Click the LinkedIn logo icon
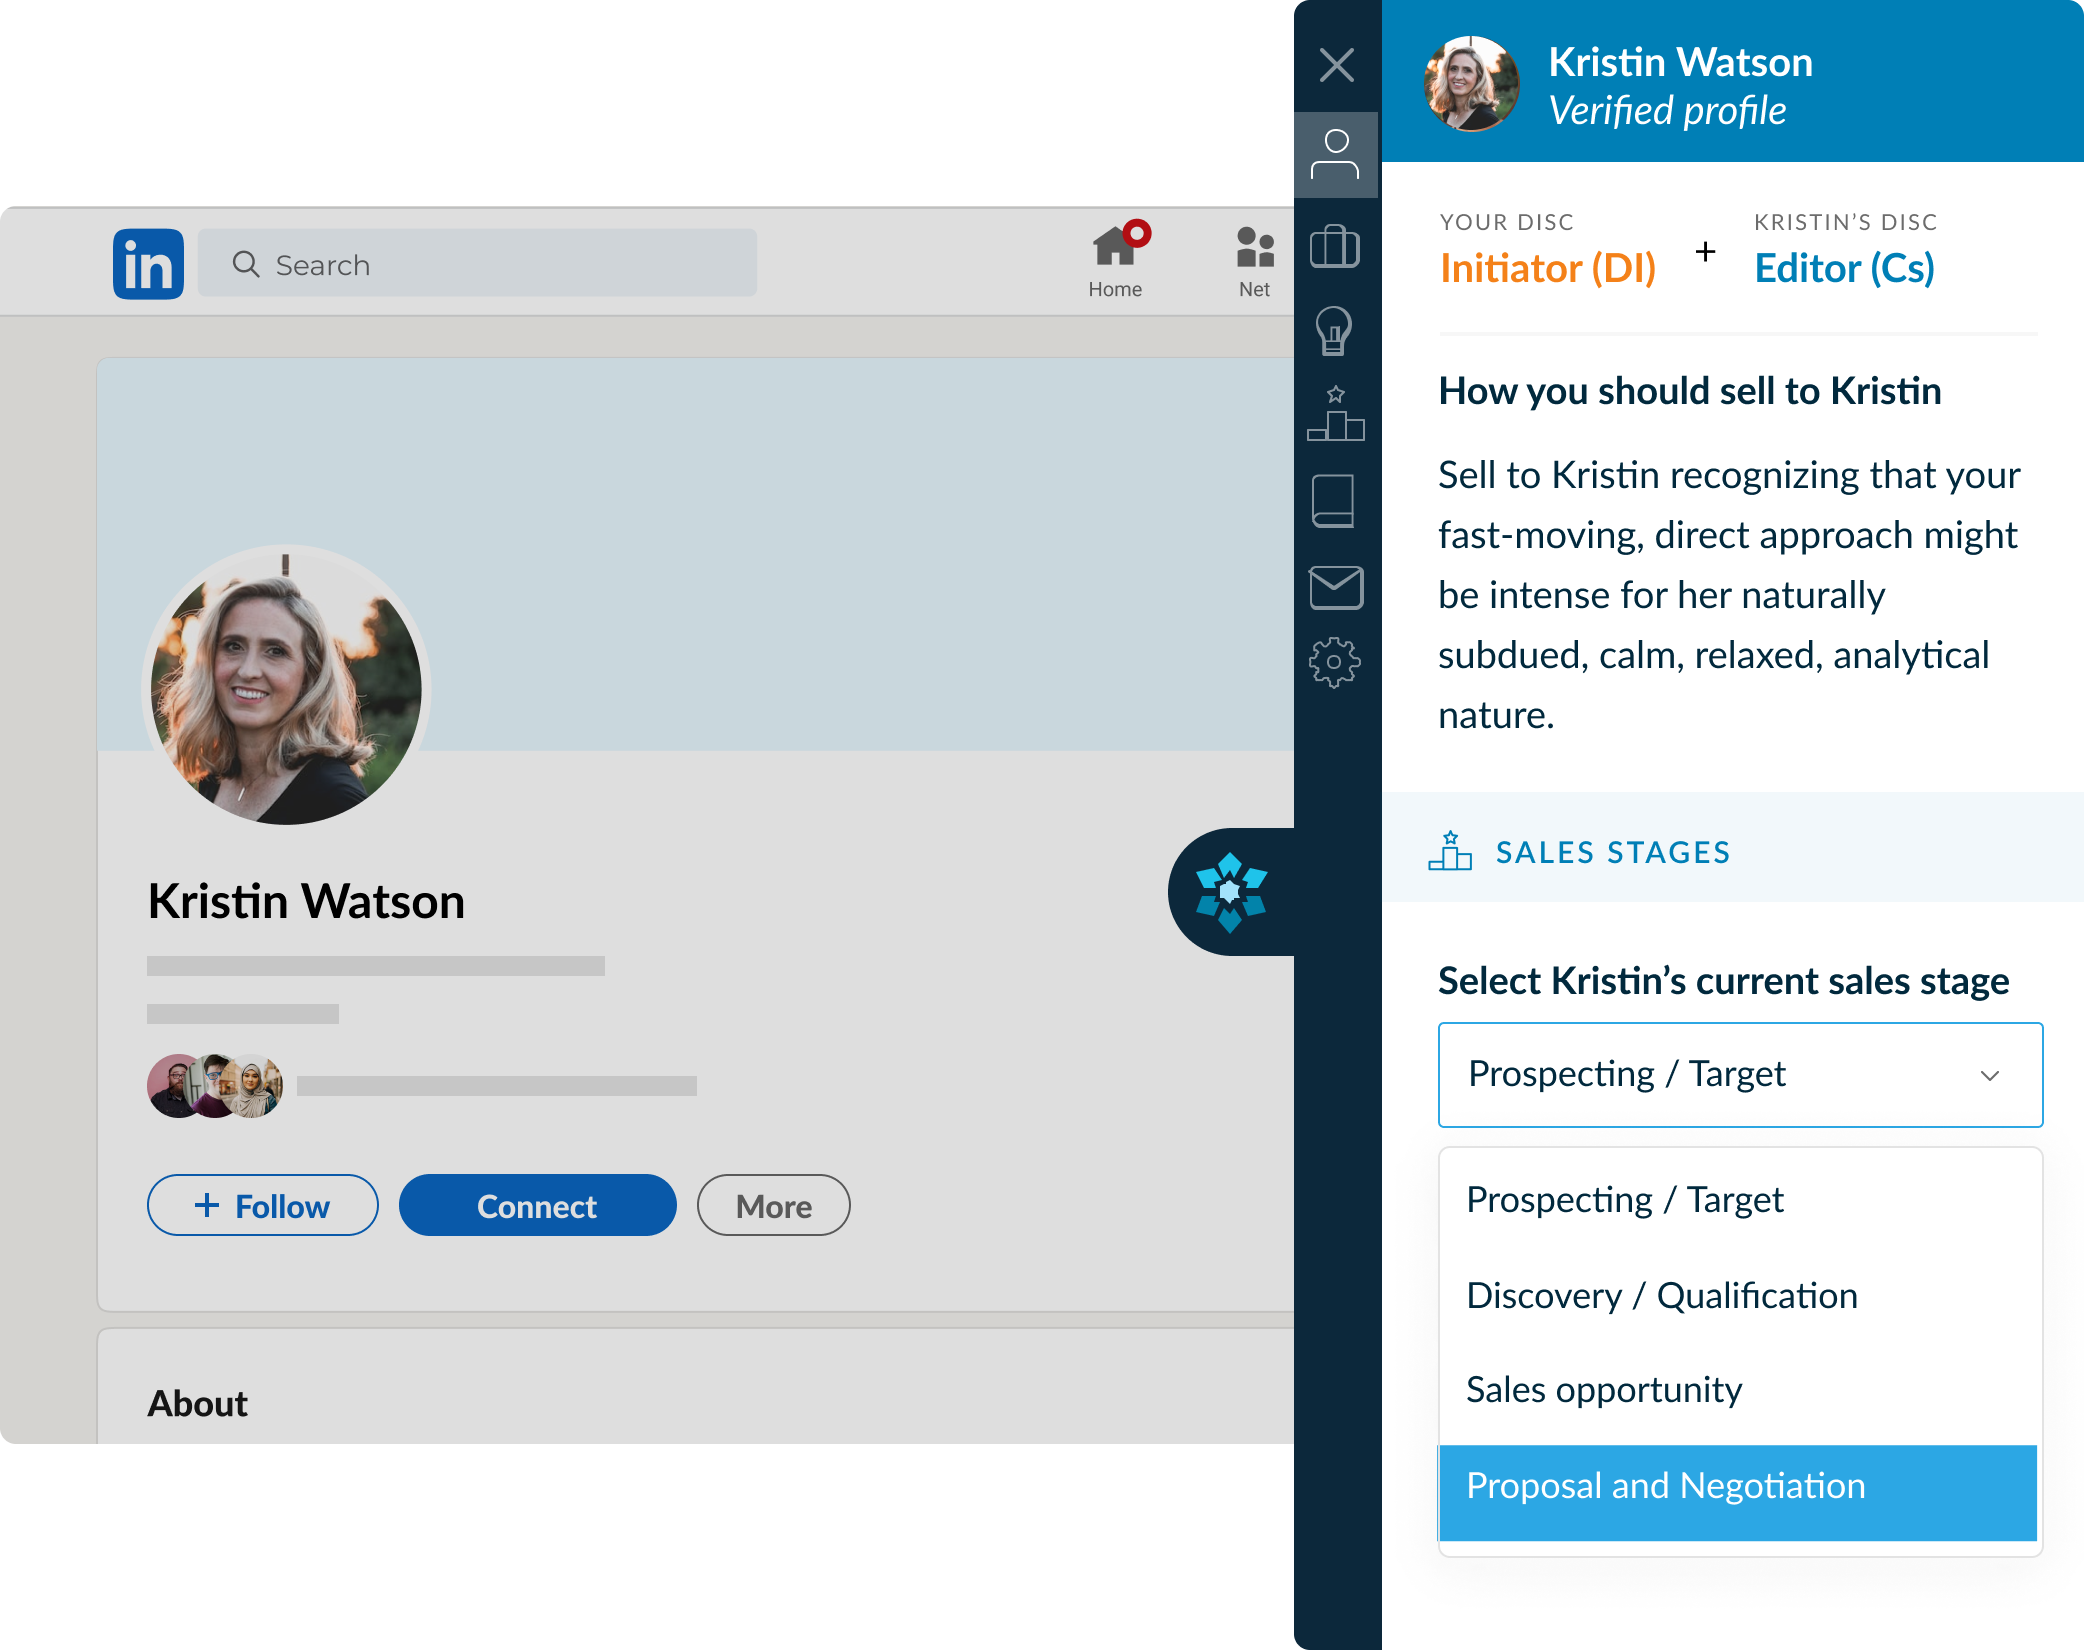This screenshot has width=2084, height=1650. [x=148, y=264]
